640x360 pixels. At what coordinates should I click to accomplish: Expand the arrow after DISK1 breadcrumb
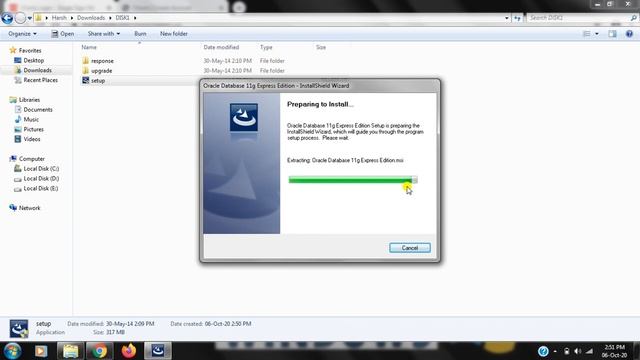coord(135,18)
